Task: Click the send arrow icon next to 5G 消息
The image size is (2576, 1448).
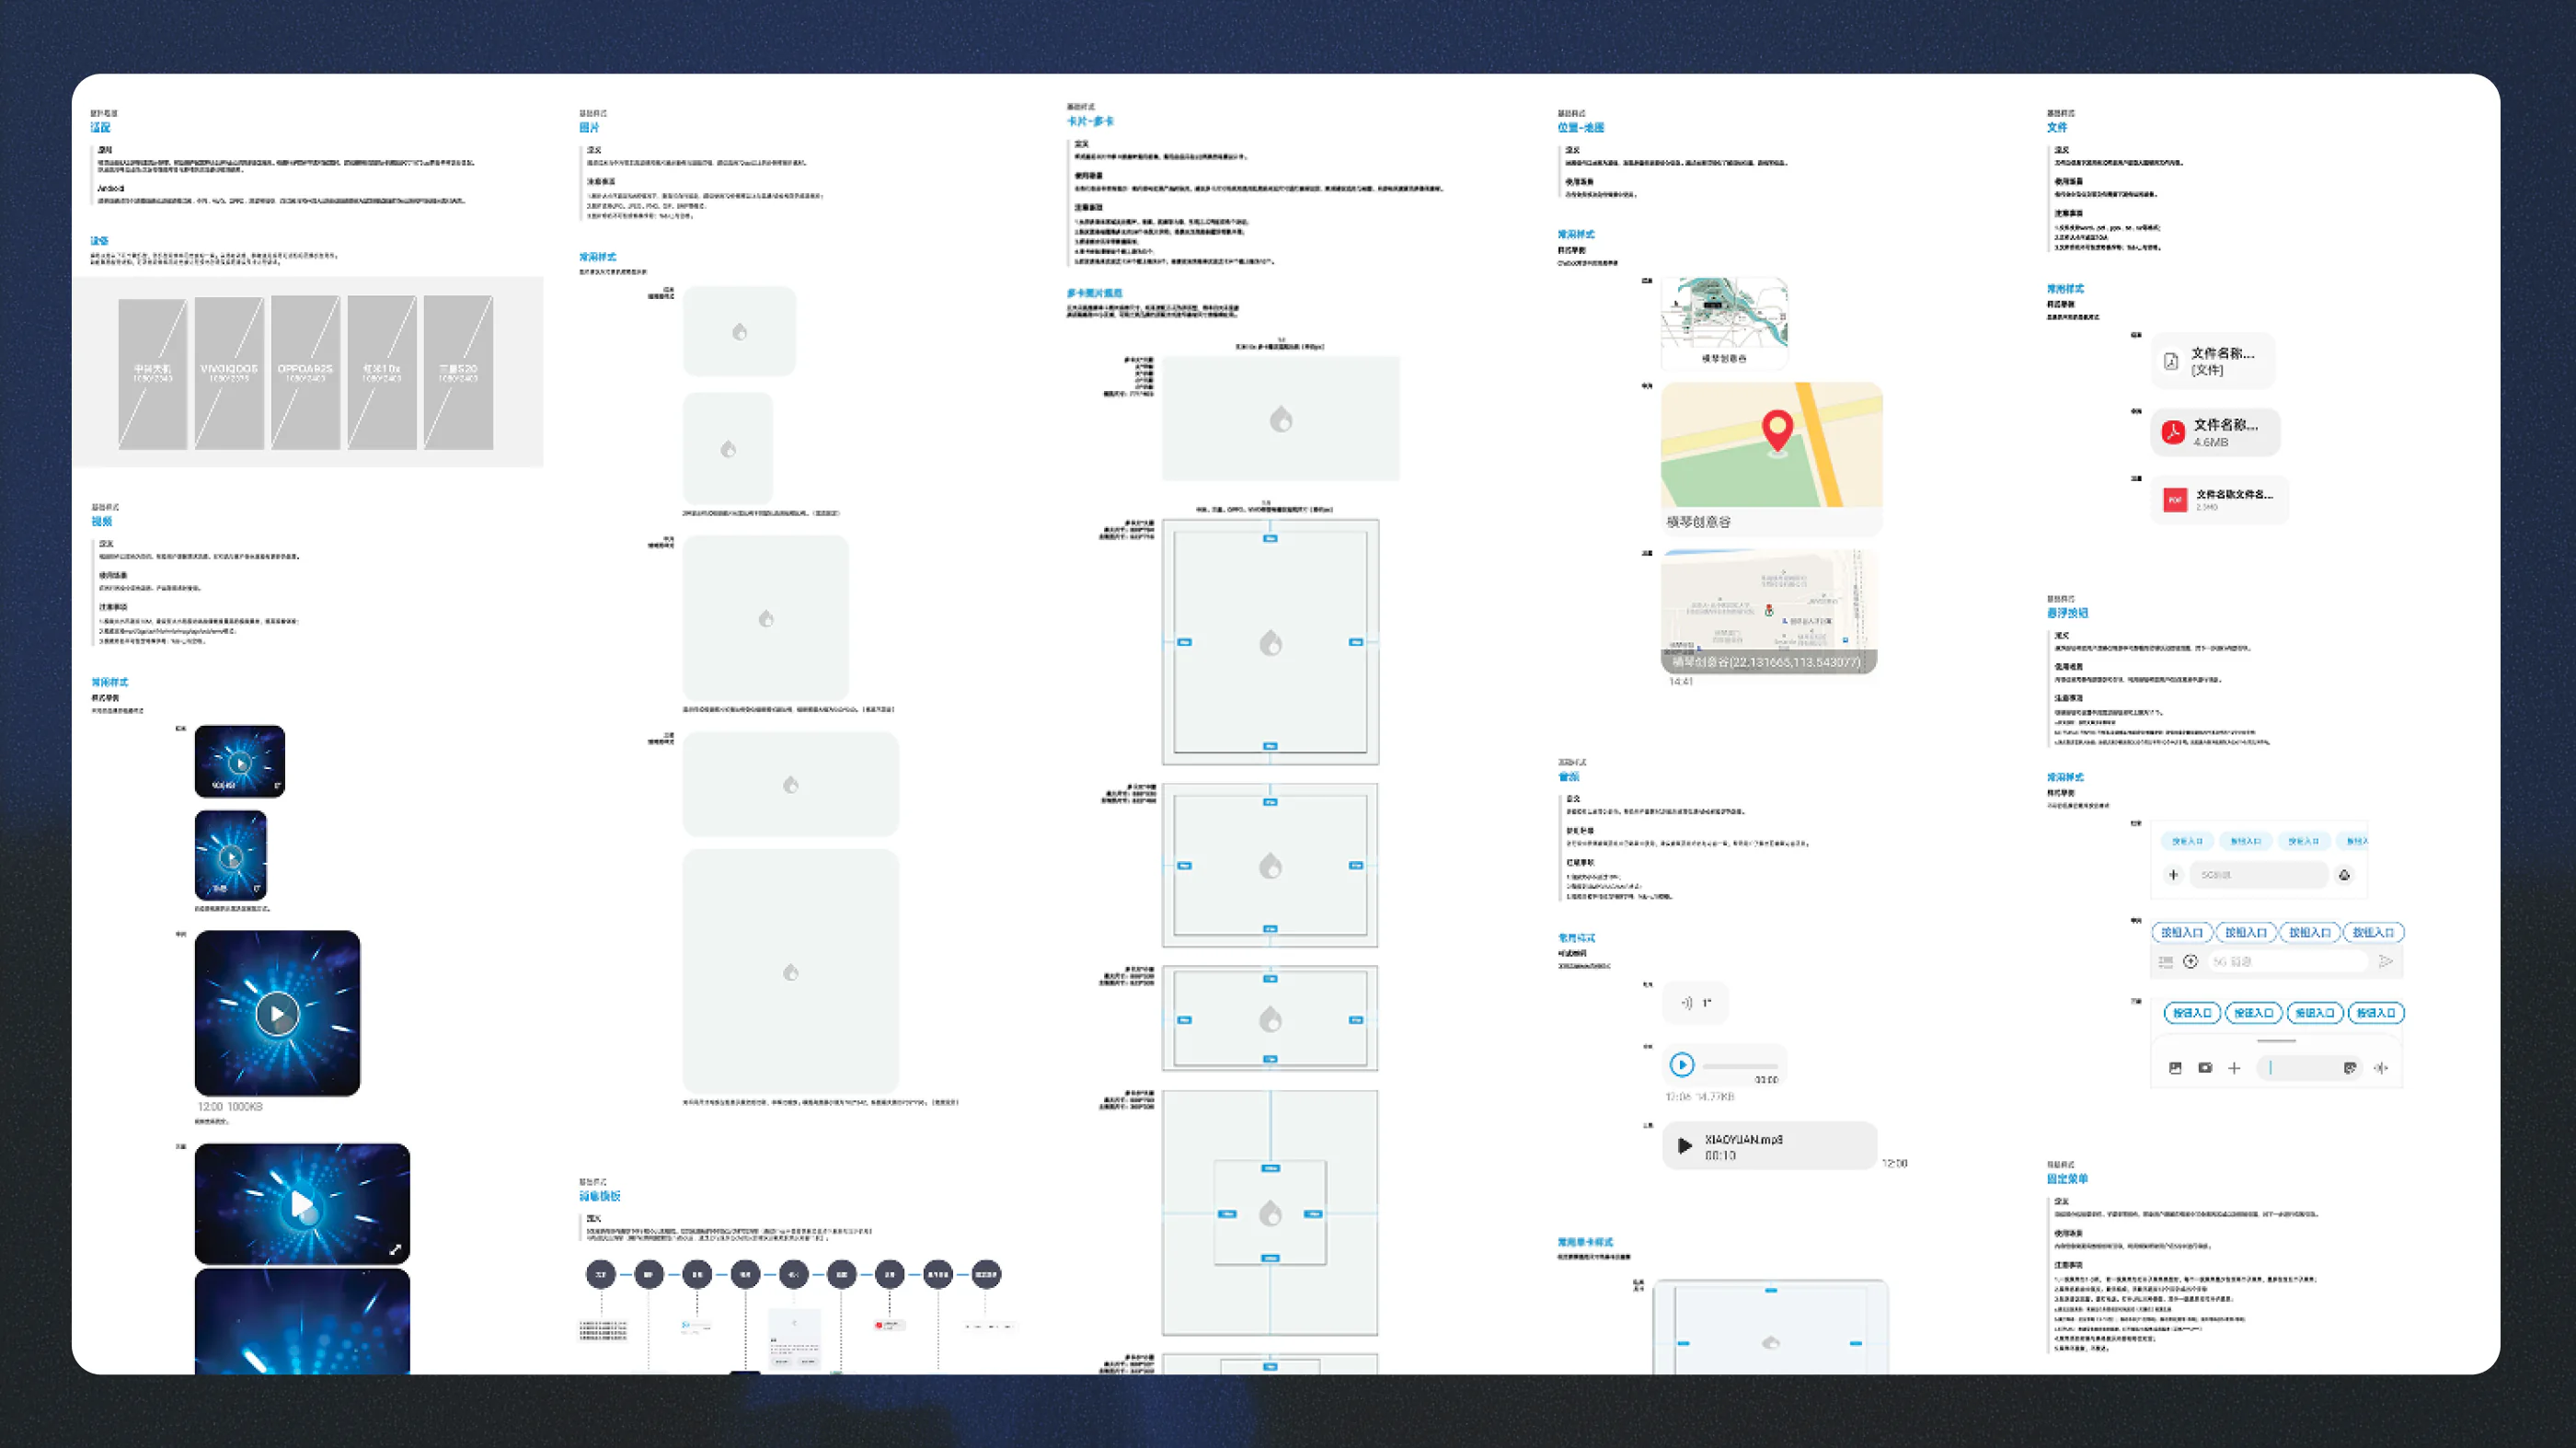Action: click(x=2386, y=961)
